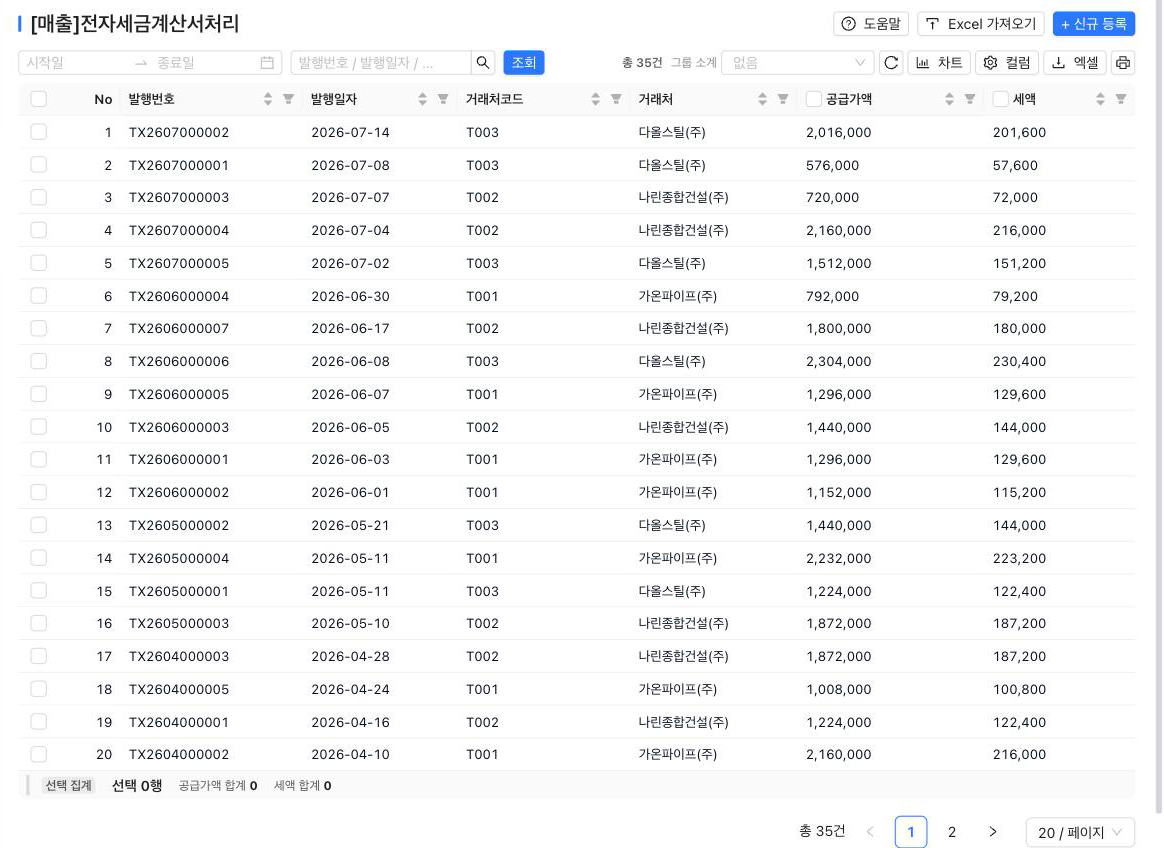Click cell TX2607000005
1164x848 pixels.
coord(179,264)
